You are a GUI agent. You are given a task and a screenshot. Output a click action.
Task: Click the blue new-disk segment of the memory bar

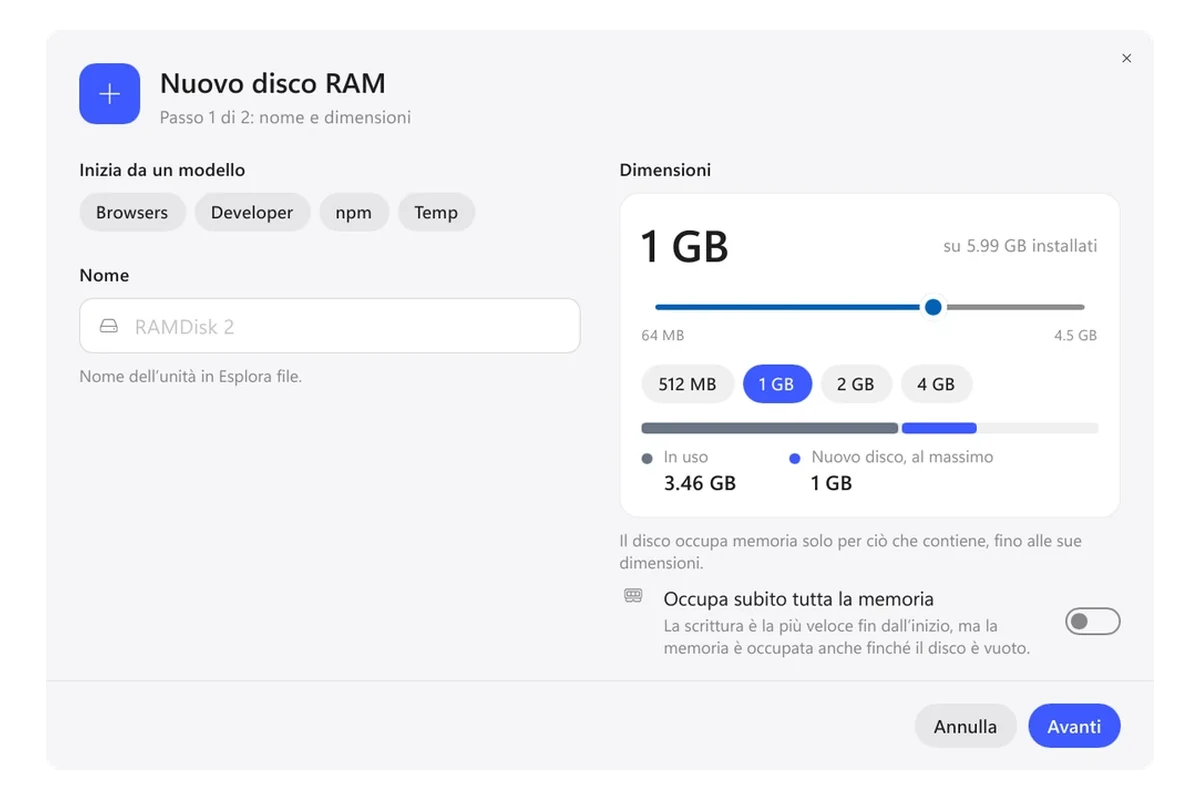click(939, 428)
